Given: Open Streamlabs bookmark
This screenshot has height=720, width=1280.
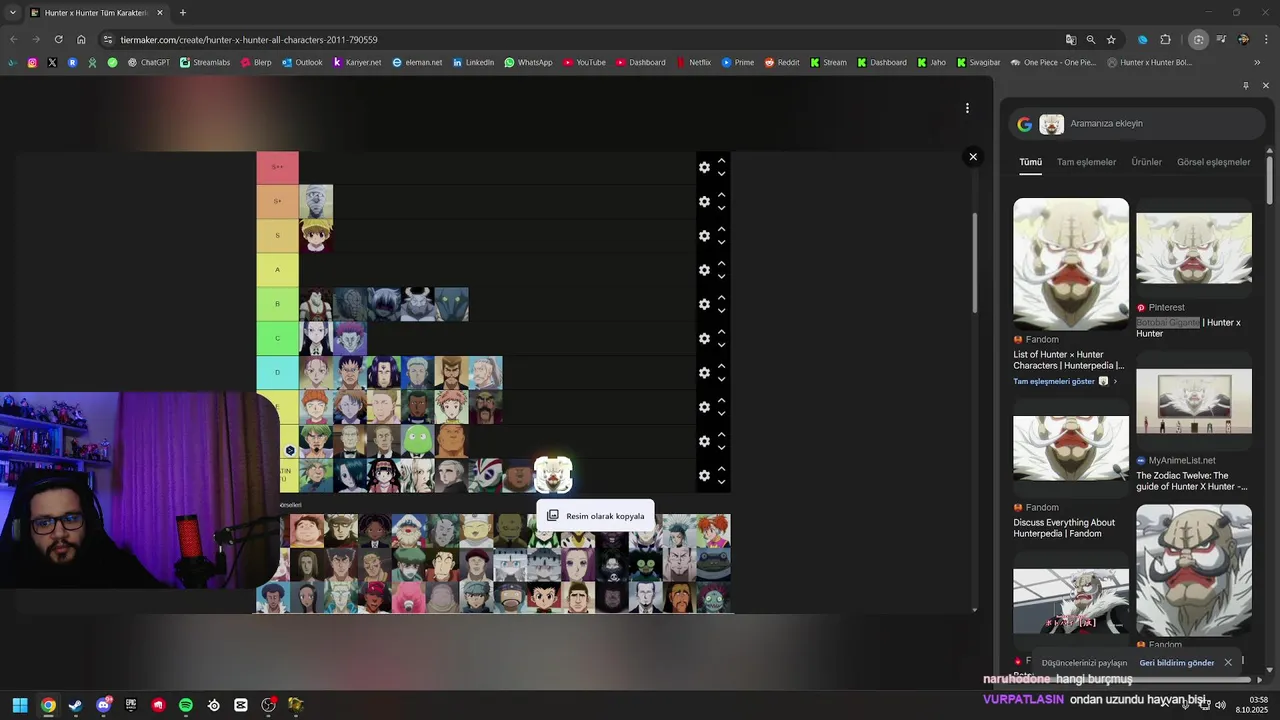Looking at the screenshot, I should tap(205, 62).
